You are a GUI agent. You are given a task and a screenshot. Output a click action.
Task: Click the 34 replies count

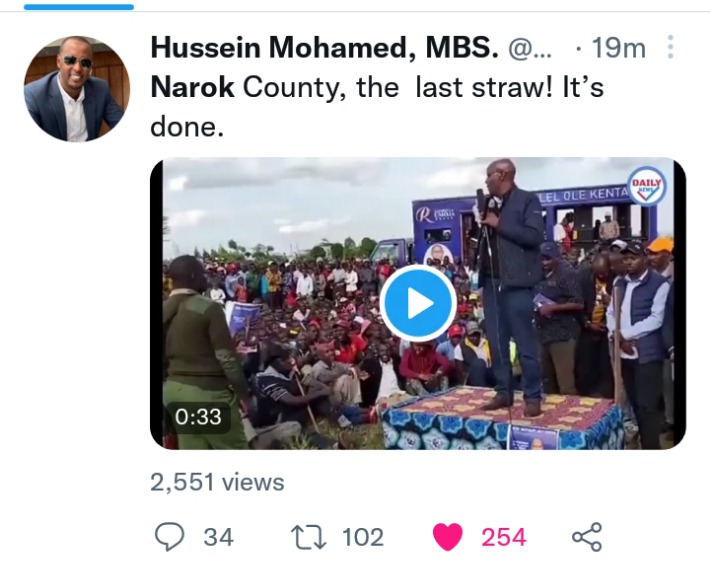tap(218, 537)
